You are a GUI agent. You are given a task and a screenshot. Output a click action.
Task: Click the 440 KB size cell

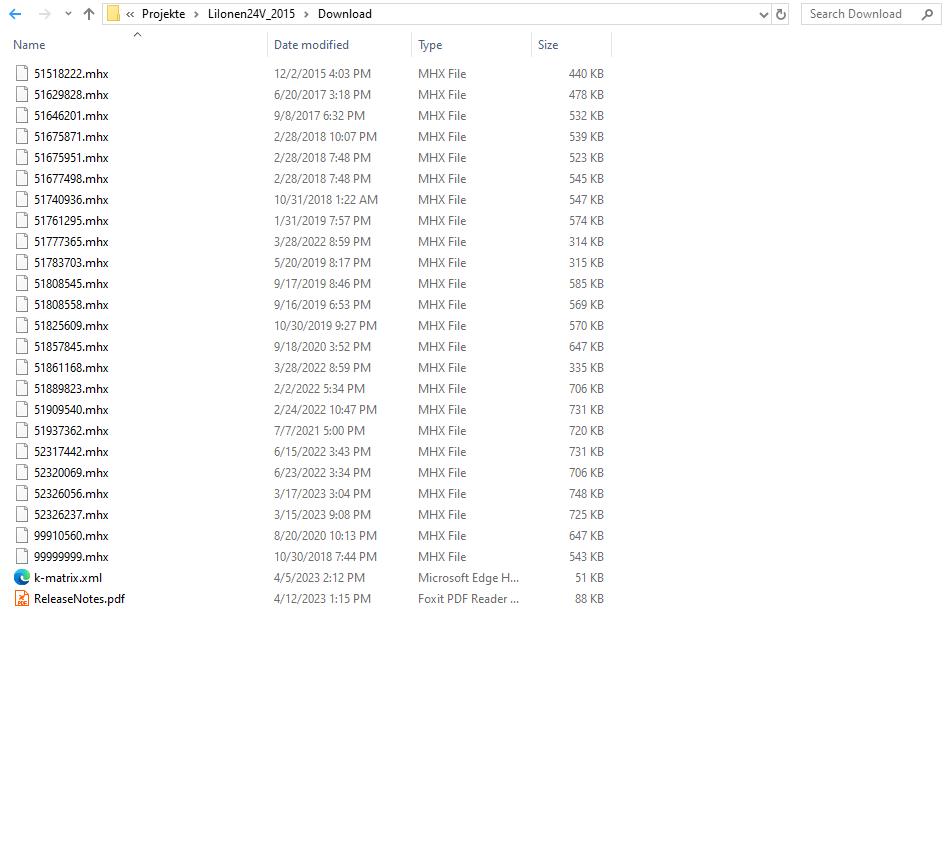point(586,74)
